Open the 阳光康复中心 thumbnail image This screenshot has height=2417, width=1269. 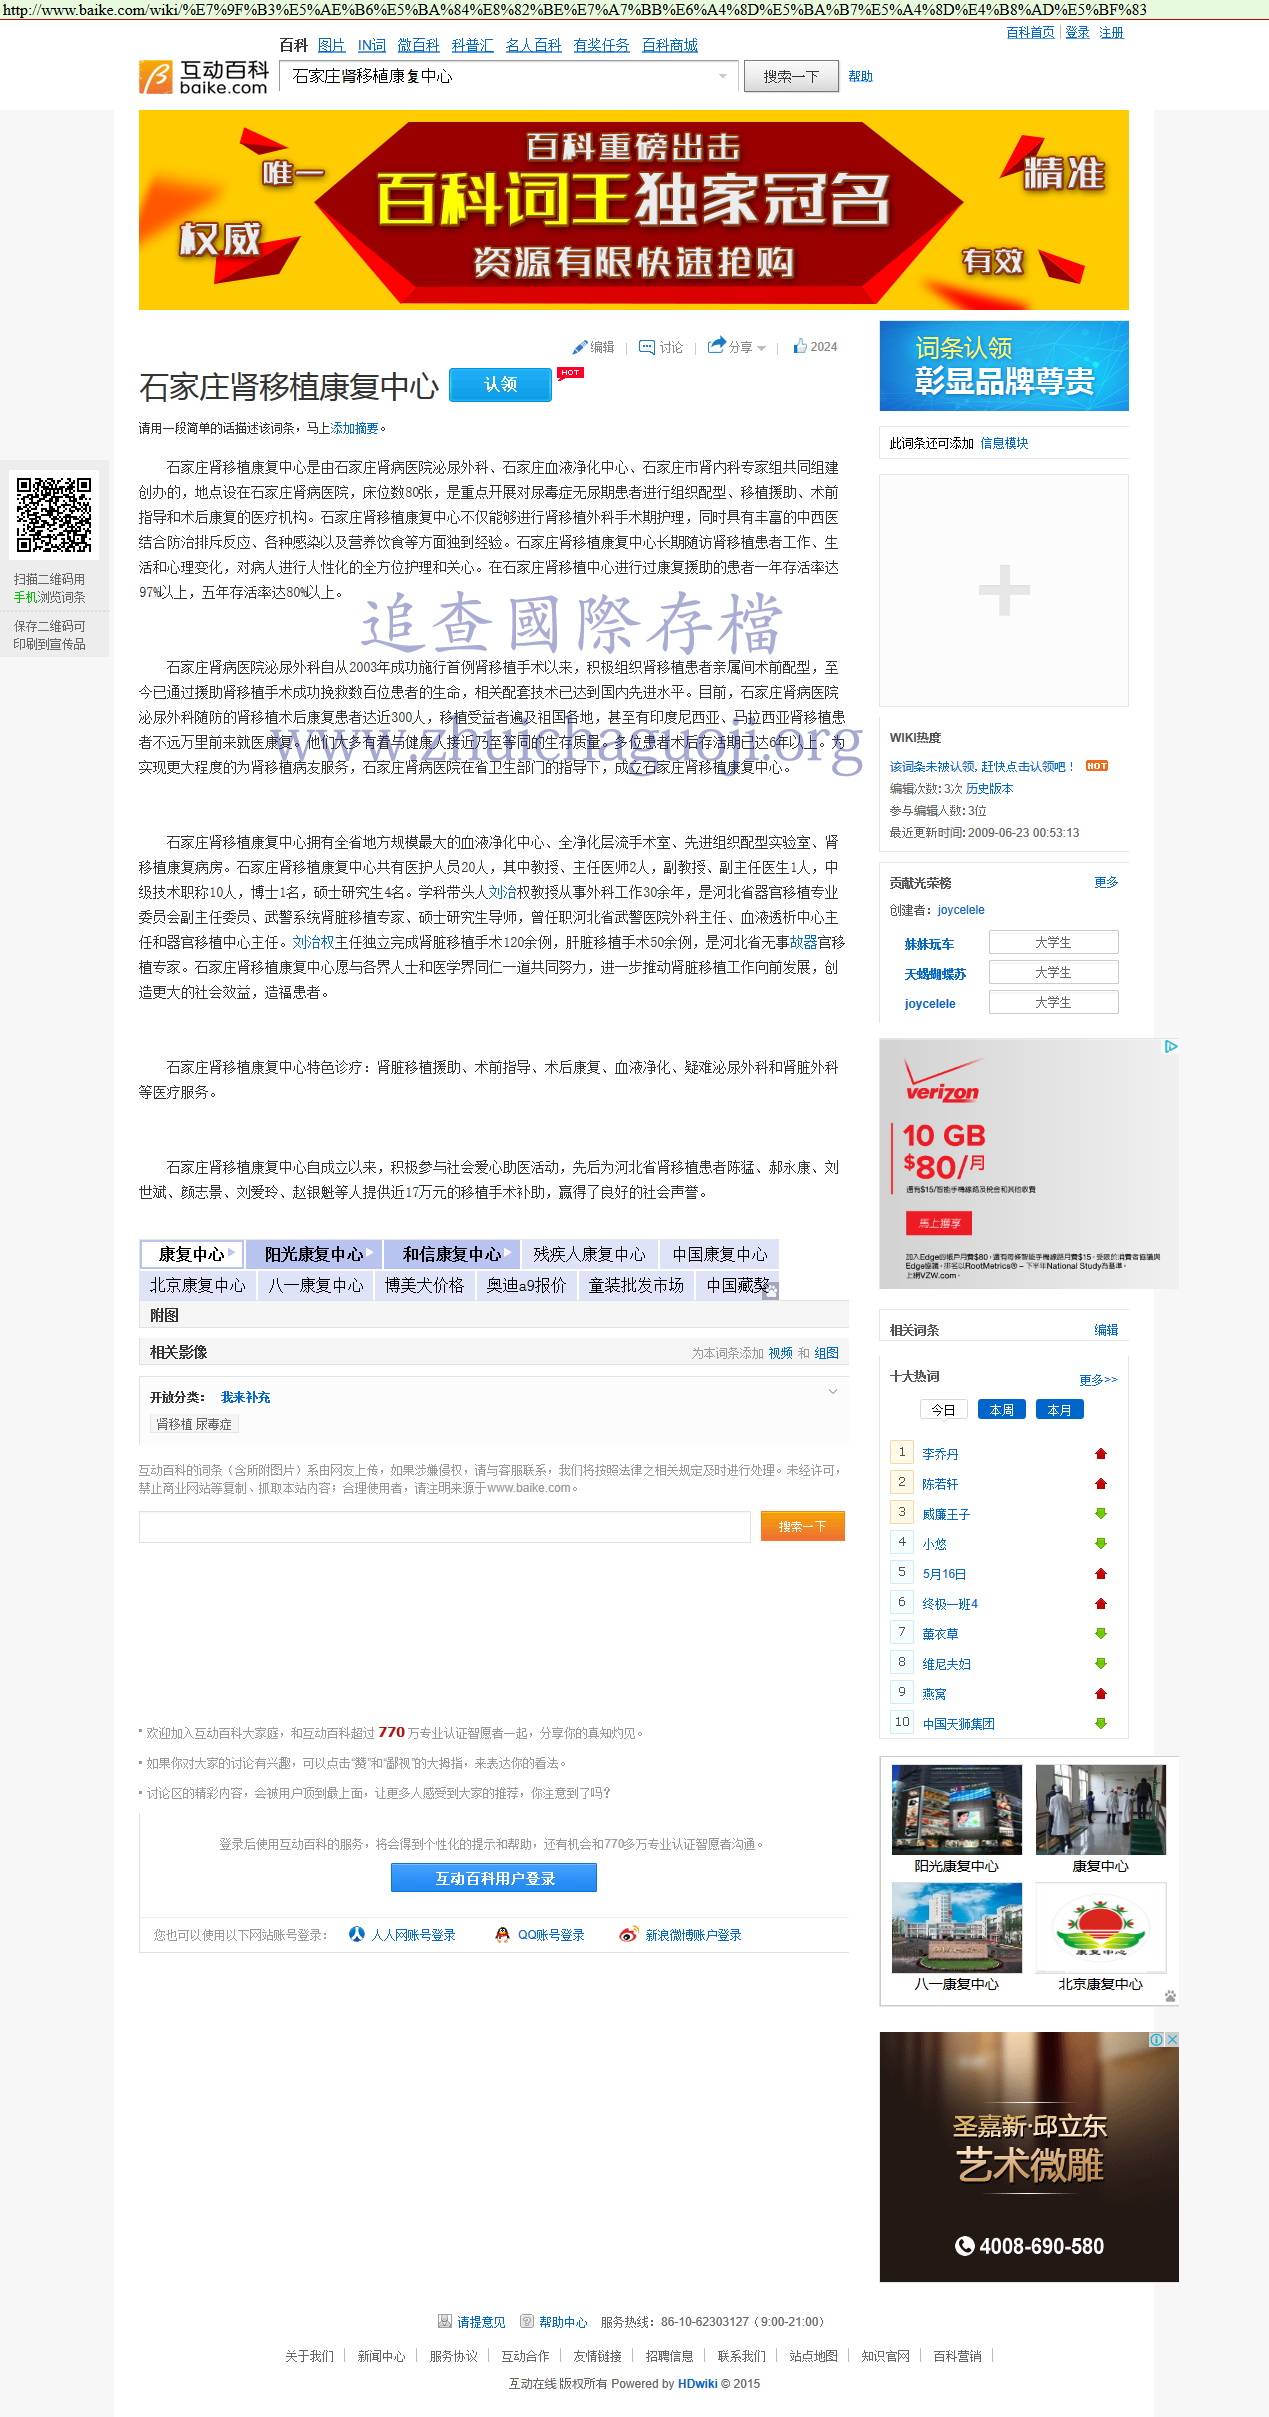click(956, 1809)
